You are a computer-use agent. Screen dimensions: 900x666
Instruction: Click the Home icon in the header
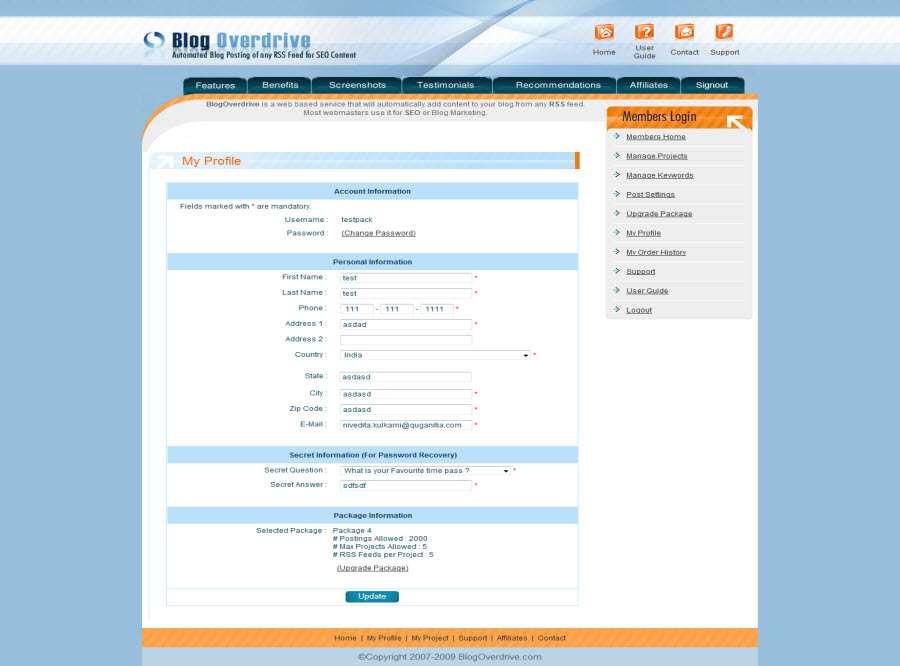coord(604,32)
